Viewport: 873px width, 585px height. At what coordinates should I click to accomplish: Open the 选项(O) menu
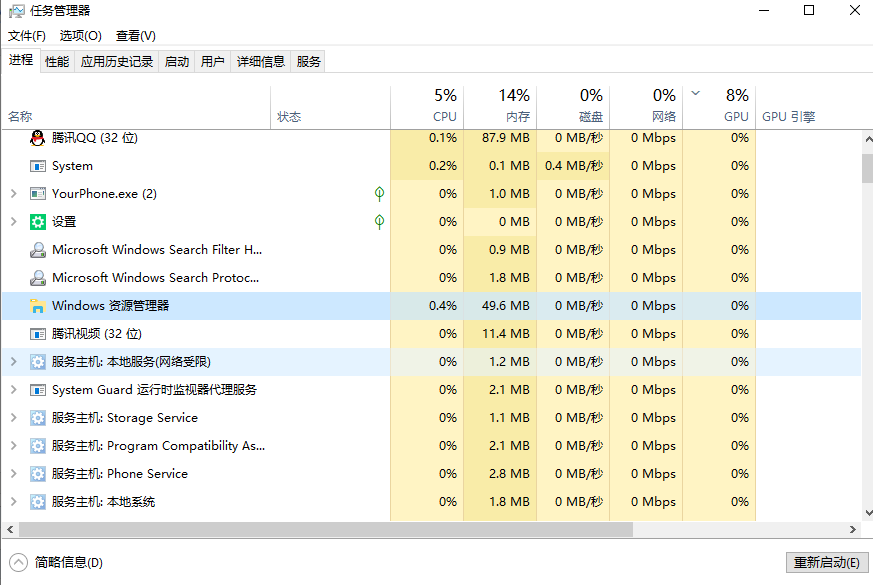81,36
